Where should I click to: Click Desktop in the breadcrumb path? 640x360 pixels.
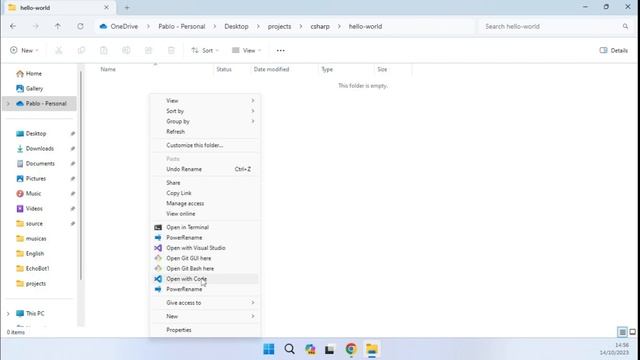236,26
